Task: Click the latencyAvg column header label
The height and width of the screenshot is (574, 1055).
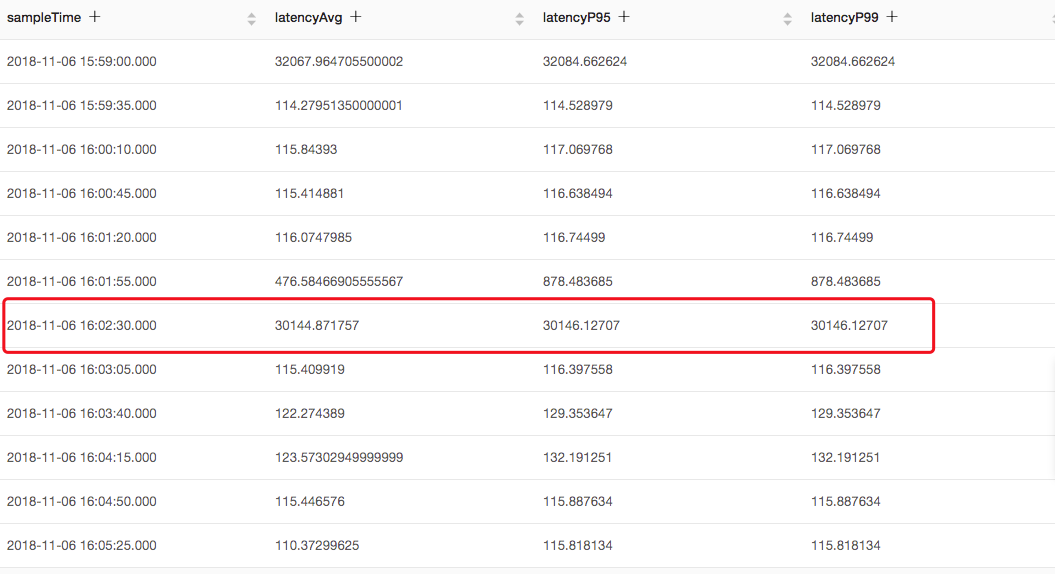Action: pos(308,17)
